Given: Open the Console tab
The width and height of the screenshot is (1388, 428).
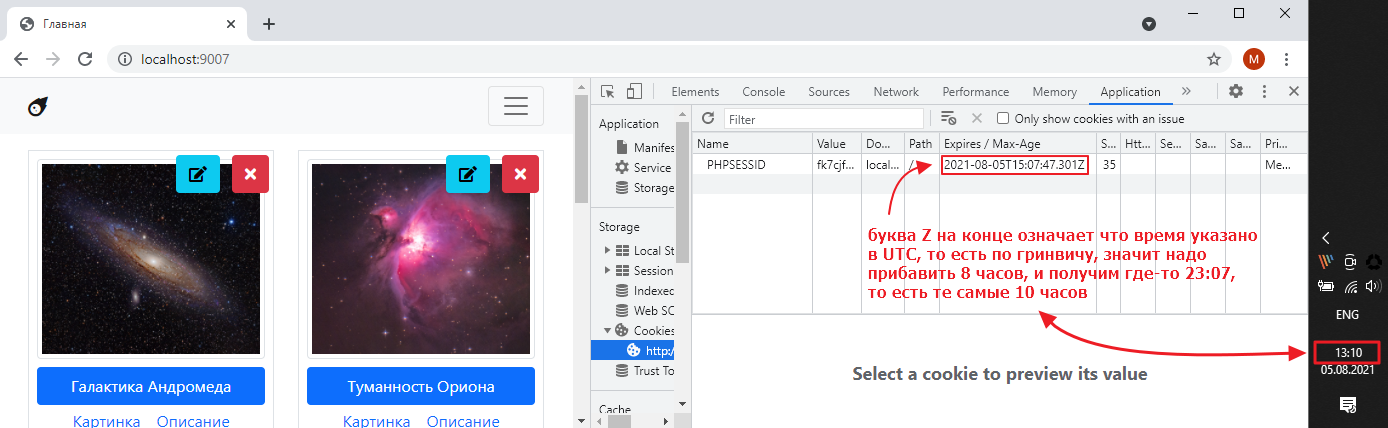Looking at the screenshot, I should (x=763, y=92).
